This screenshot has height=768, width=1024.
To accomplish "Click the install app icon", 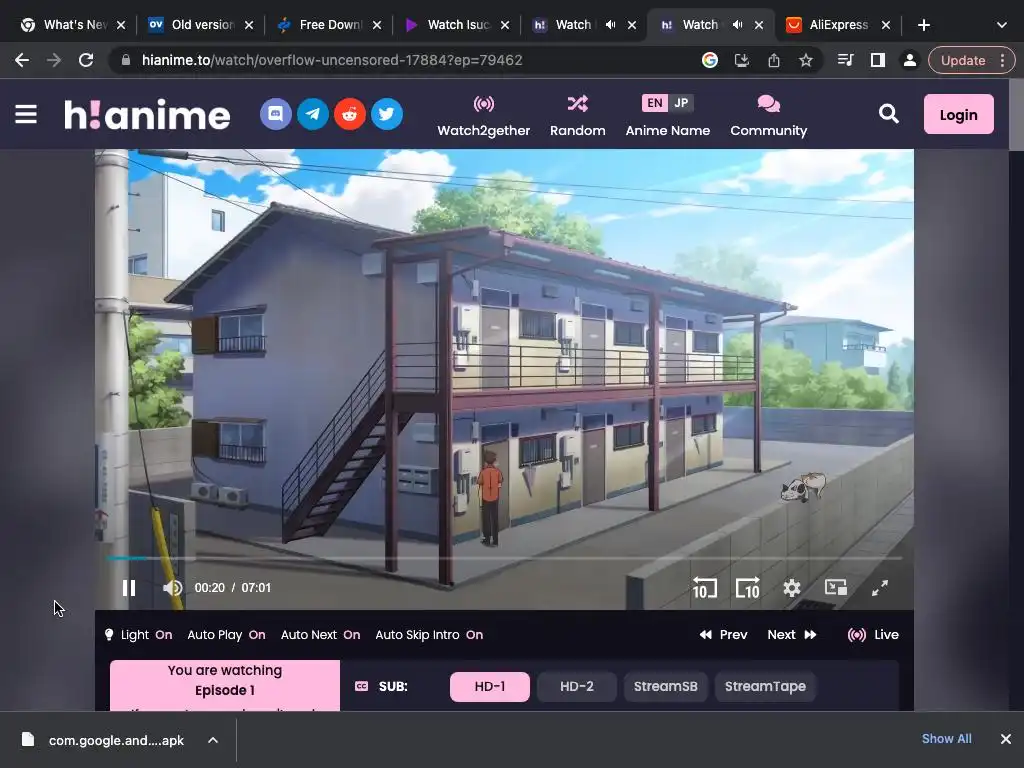I will coord(742,60).
